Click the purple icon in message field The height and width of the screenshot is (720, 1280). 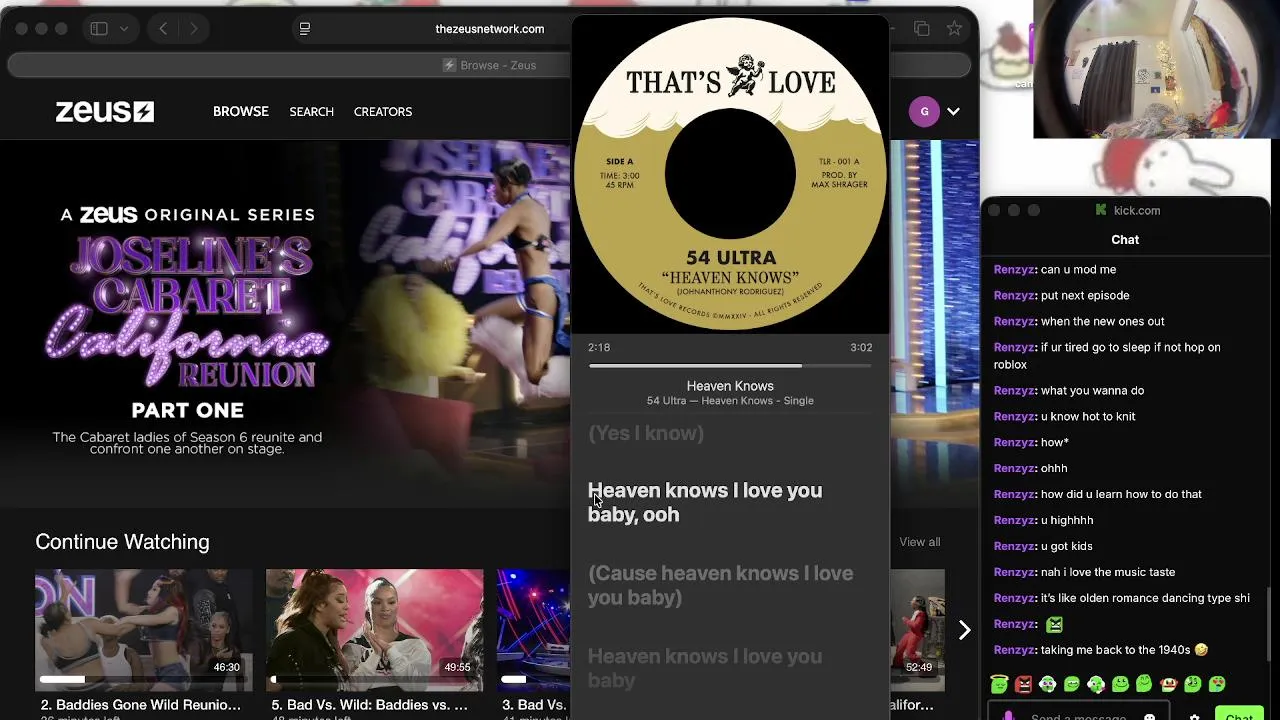pyautogui.click(x=1008, y=716)
